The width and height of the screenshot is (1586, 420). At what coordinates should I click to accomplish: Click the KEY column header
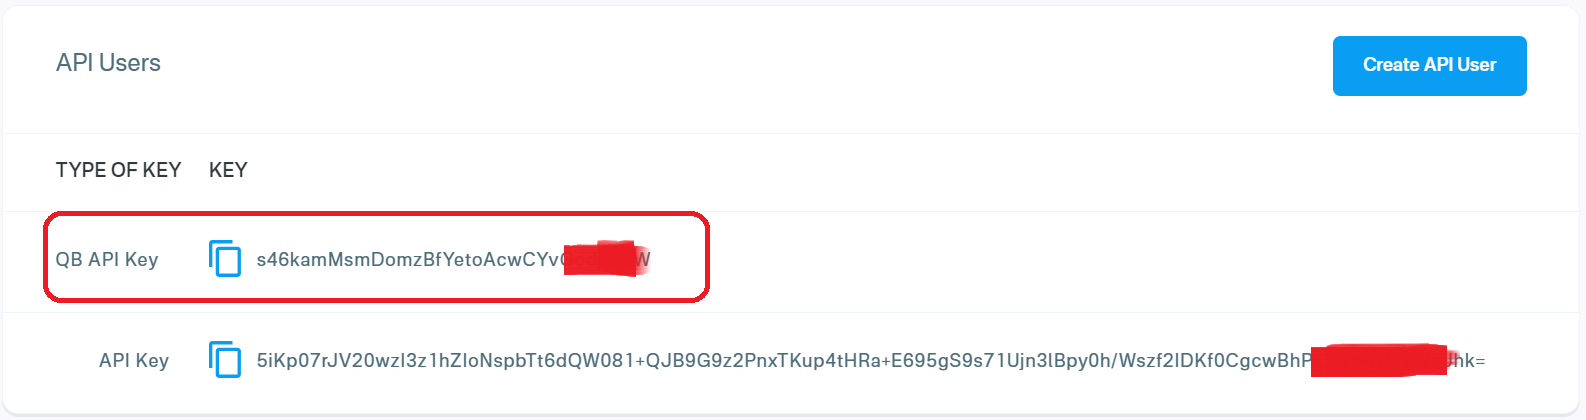coord(228,170)
